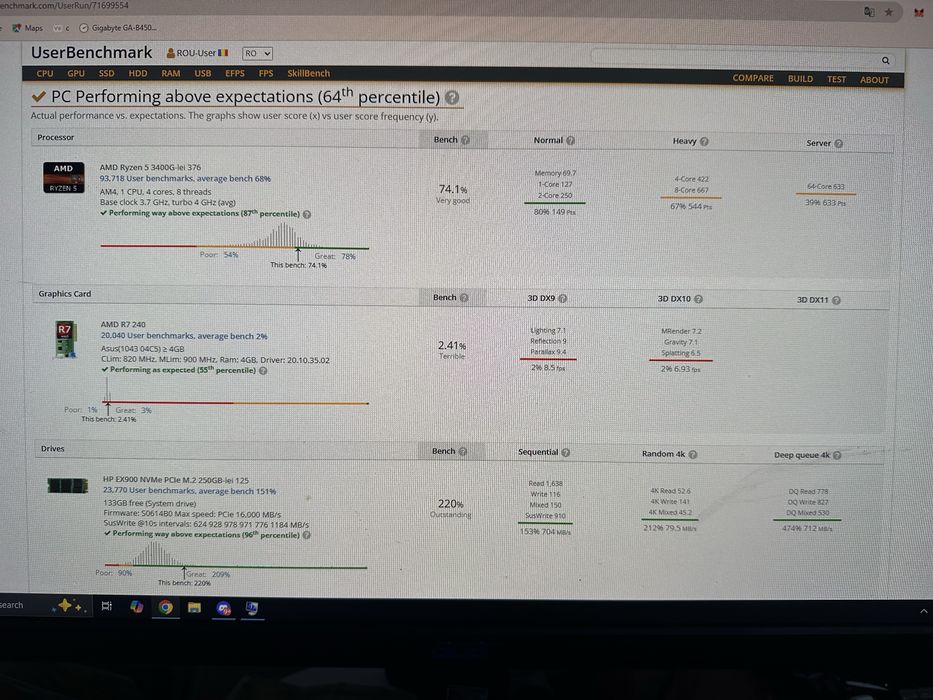Click the AMD Ryzen 5 processor logo
933x700 pixels.
[x=64, y=177]
